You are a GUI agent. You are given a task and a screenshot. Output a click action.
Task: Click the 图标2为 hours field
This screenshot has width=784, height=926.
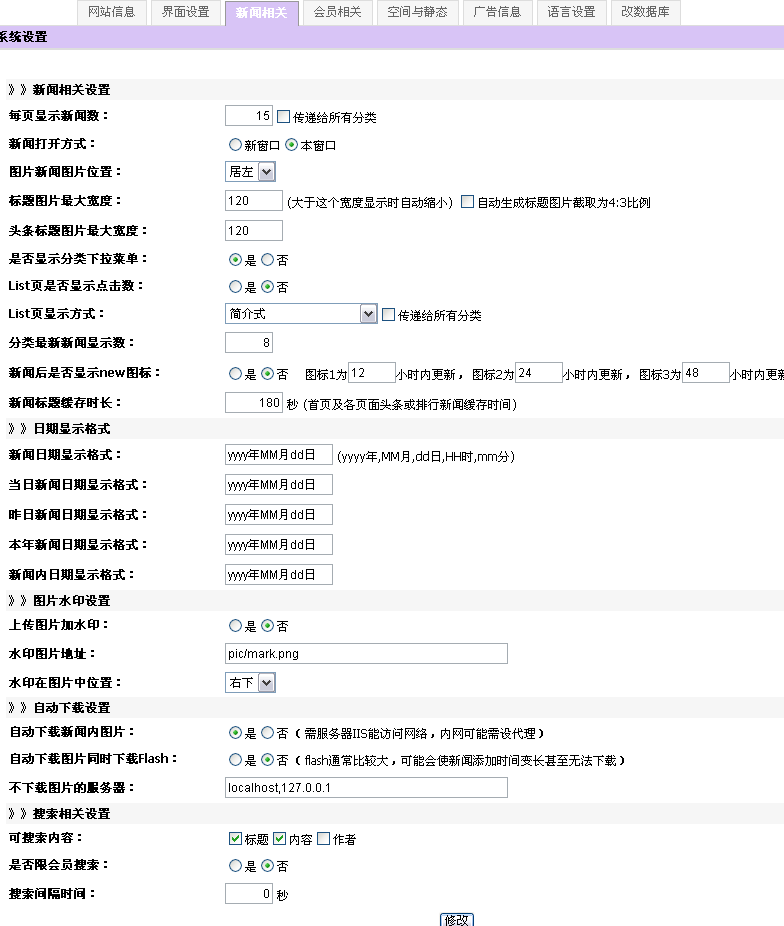pyautogui.click(x=539, y=373)
